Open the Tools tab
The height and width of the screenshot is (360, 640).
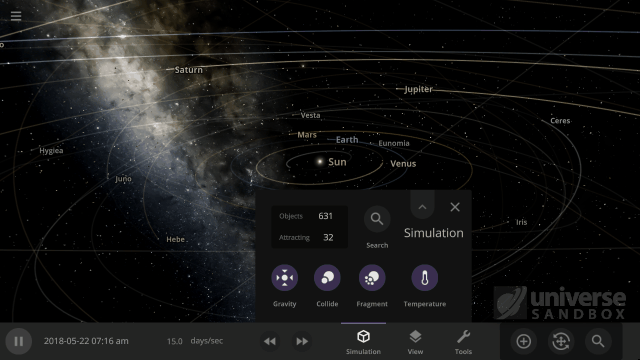pos(463,342)
